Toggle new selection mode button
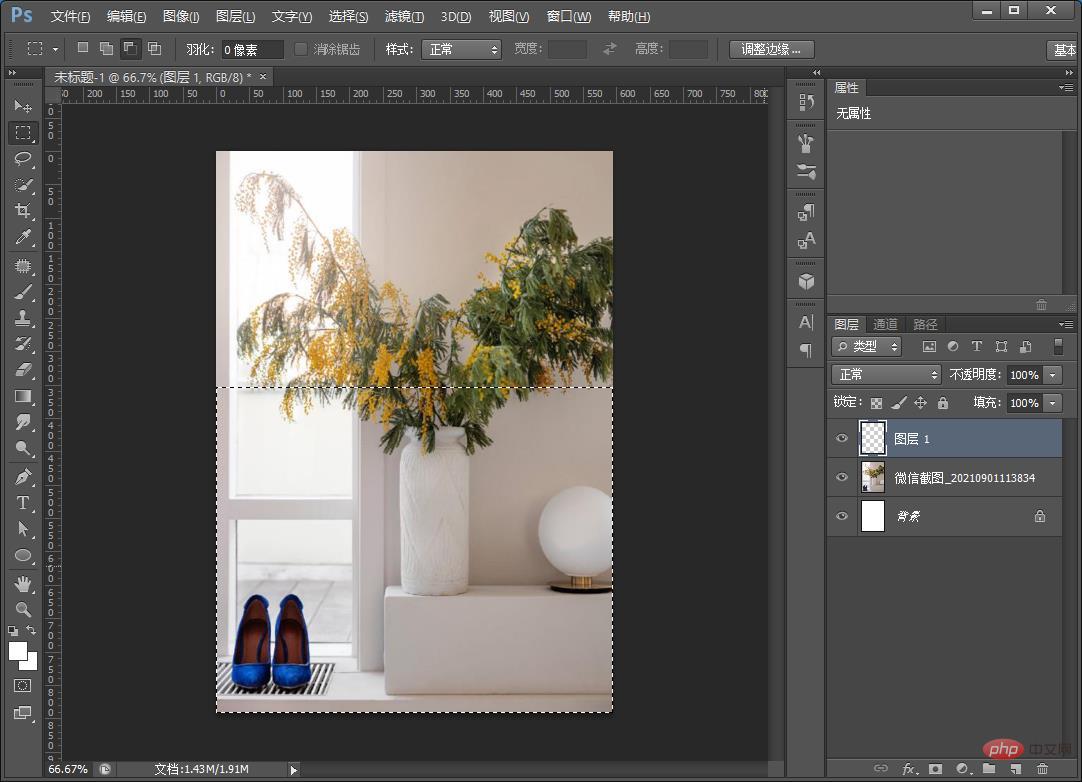The height and width of the screenshot is (782, 1082). (x=83, y=48)
